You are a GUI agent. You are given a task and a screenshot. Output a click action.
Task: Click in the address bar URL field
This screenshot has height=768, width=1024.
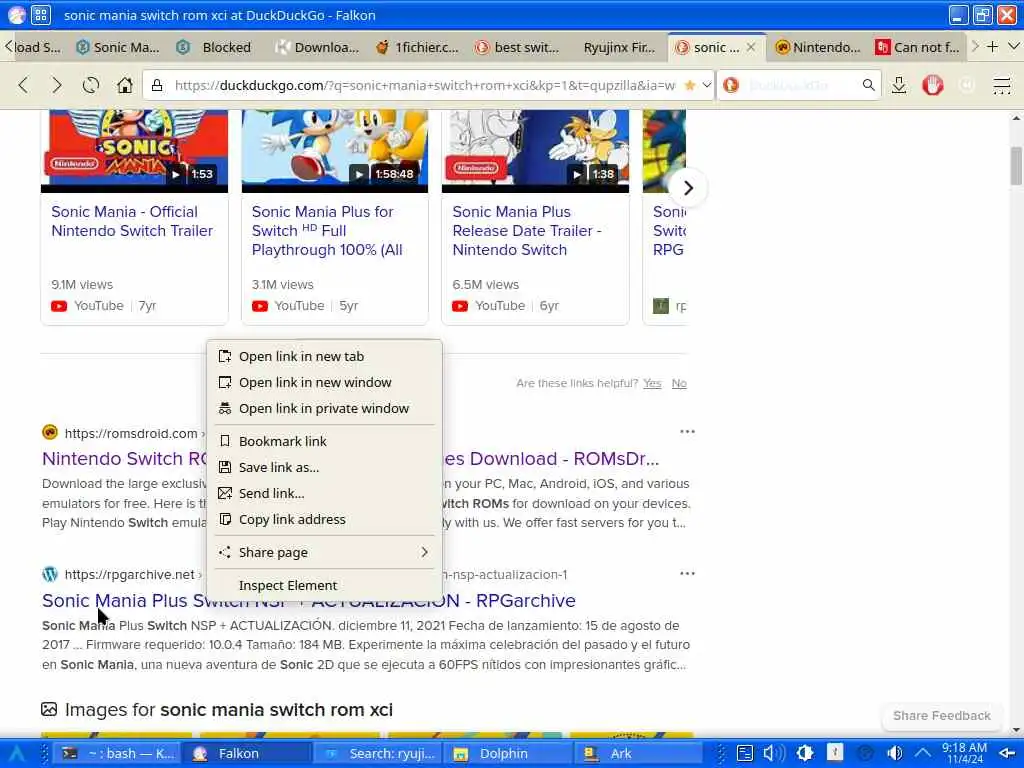[x=424, y=85]
